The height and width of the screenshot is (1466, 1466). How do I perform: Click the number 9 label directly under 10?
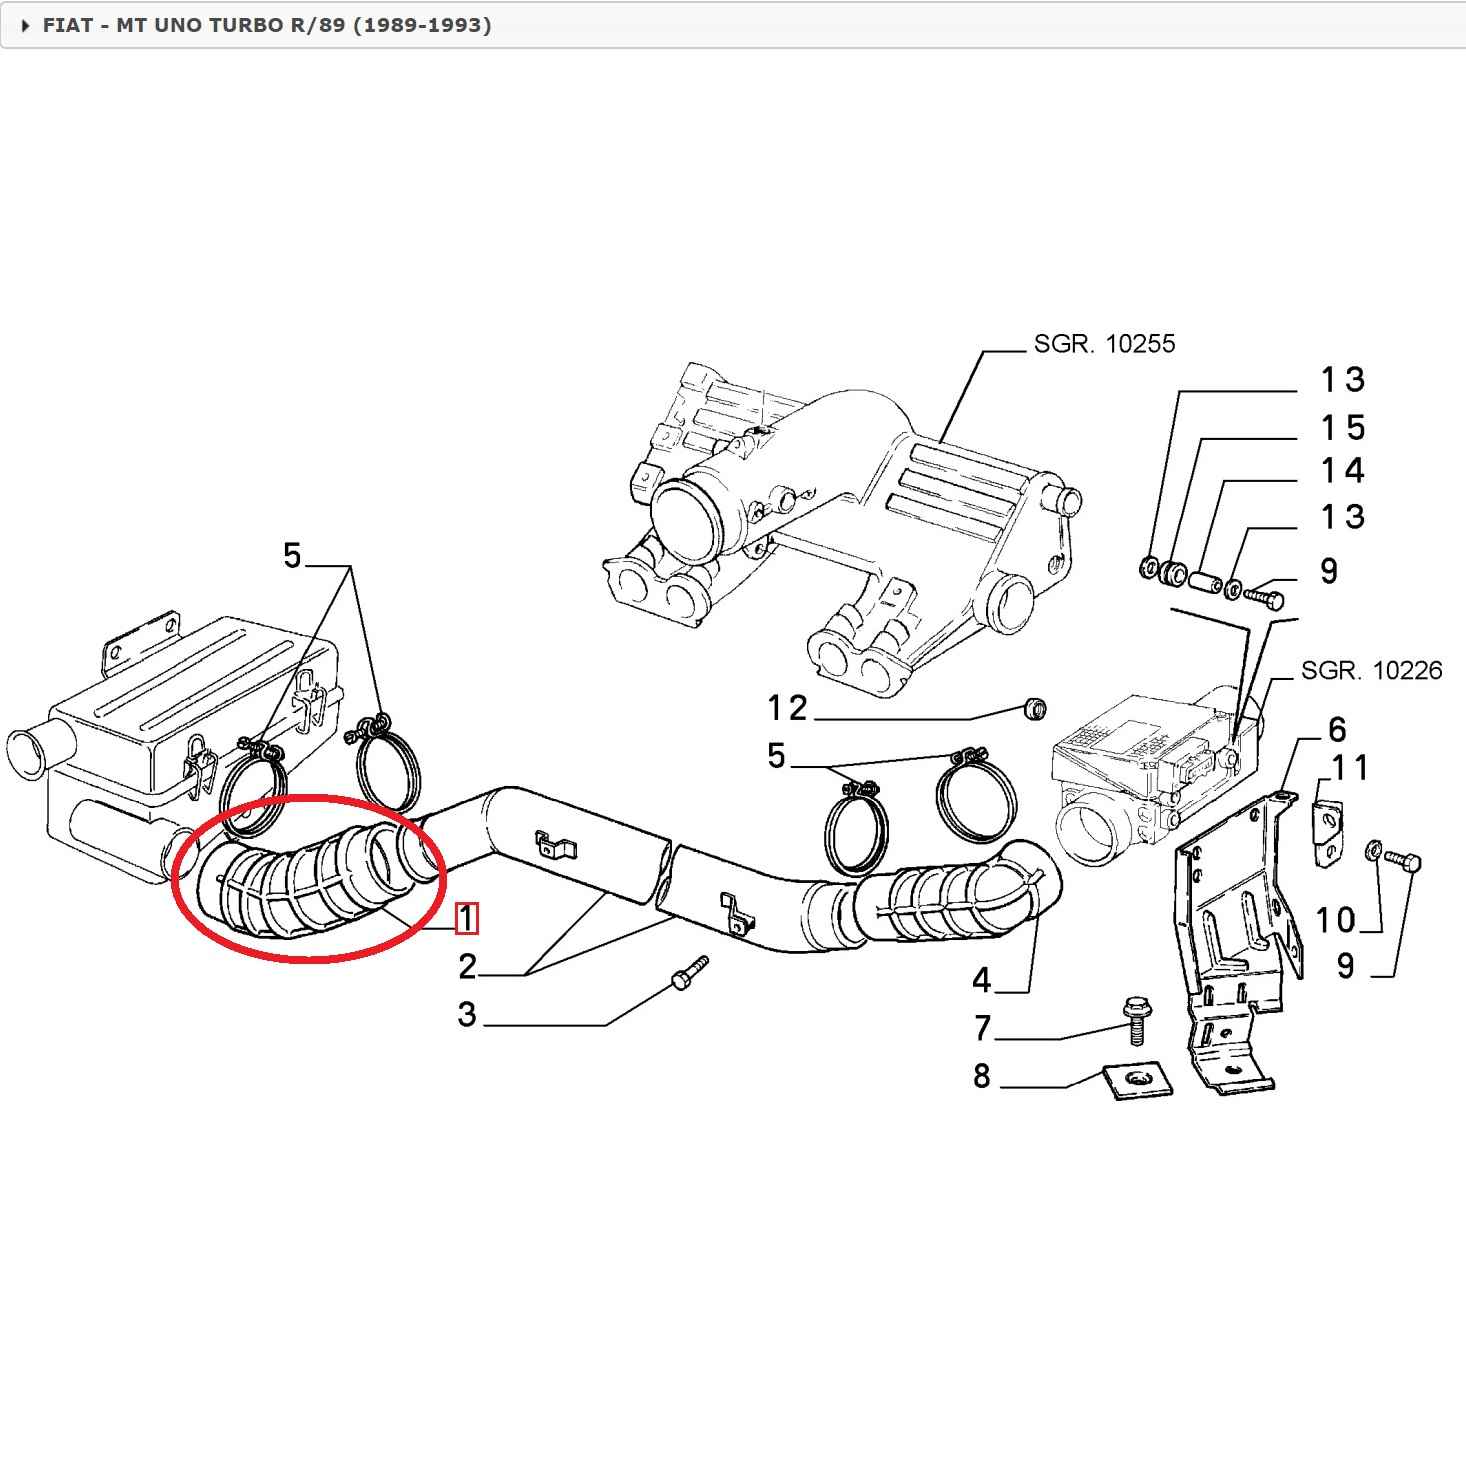coord(1346,966)
